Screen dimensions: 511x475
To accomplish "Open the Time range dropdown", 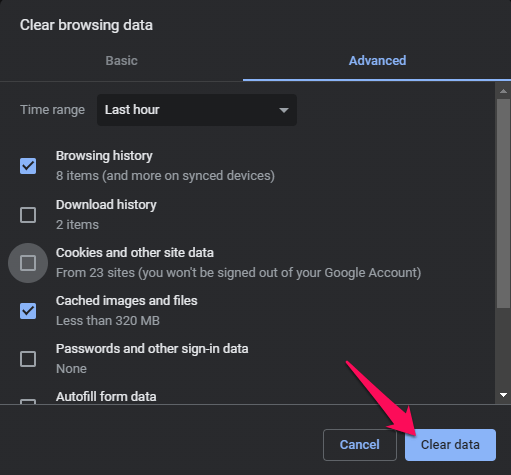I will click(x=197, y=110).
